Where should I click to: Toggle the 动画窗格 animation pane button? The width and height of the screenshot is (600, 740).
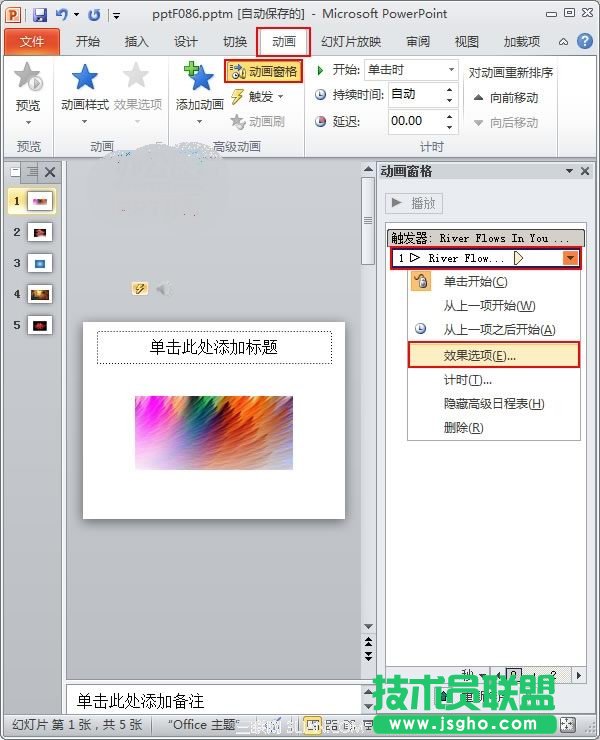point(263,71)
